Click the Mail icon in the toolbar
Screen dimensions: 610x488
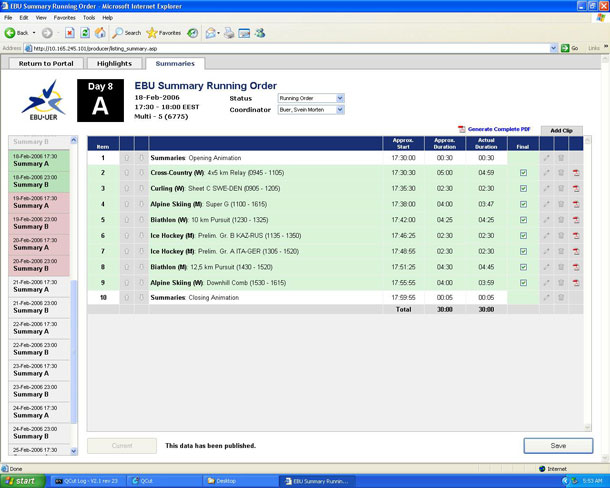point(210,33)
